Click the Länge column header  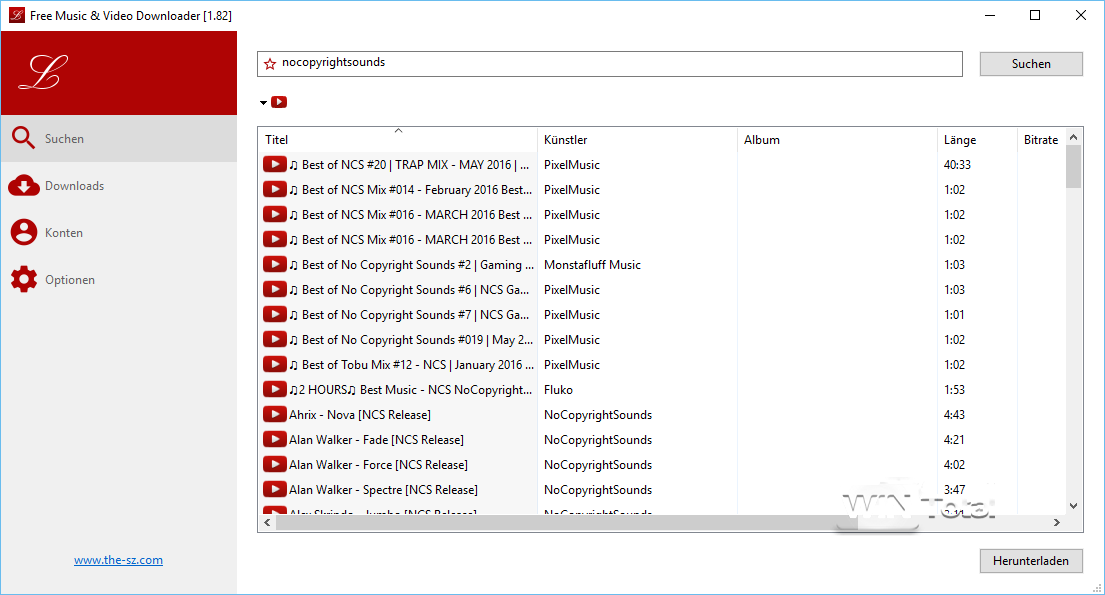tap(977, 140)
